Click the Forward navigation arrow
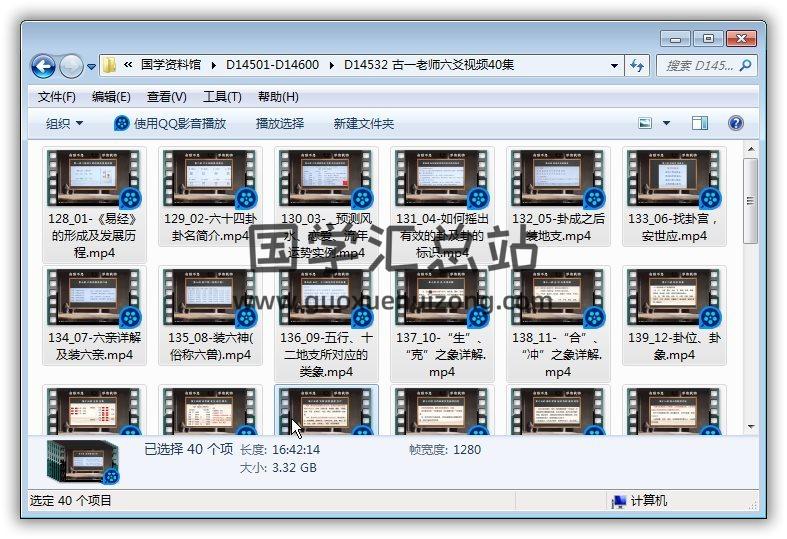 click(x=71, y=66)
